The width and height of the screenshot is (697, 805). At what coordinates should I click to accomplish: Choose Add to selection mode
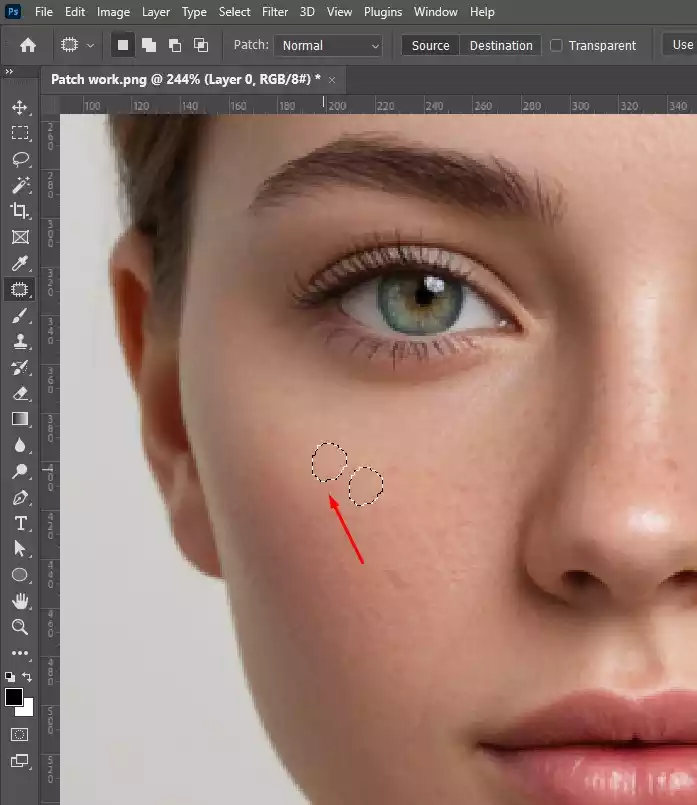point(149,46)
